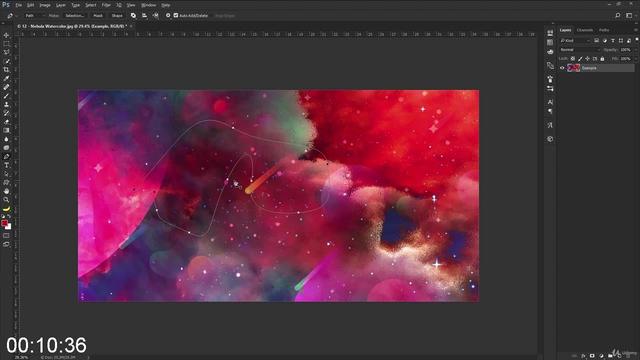
Task: Select the Move tool
Action: coord(6,36)
